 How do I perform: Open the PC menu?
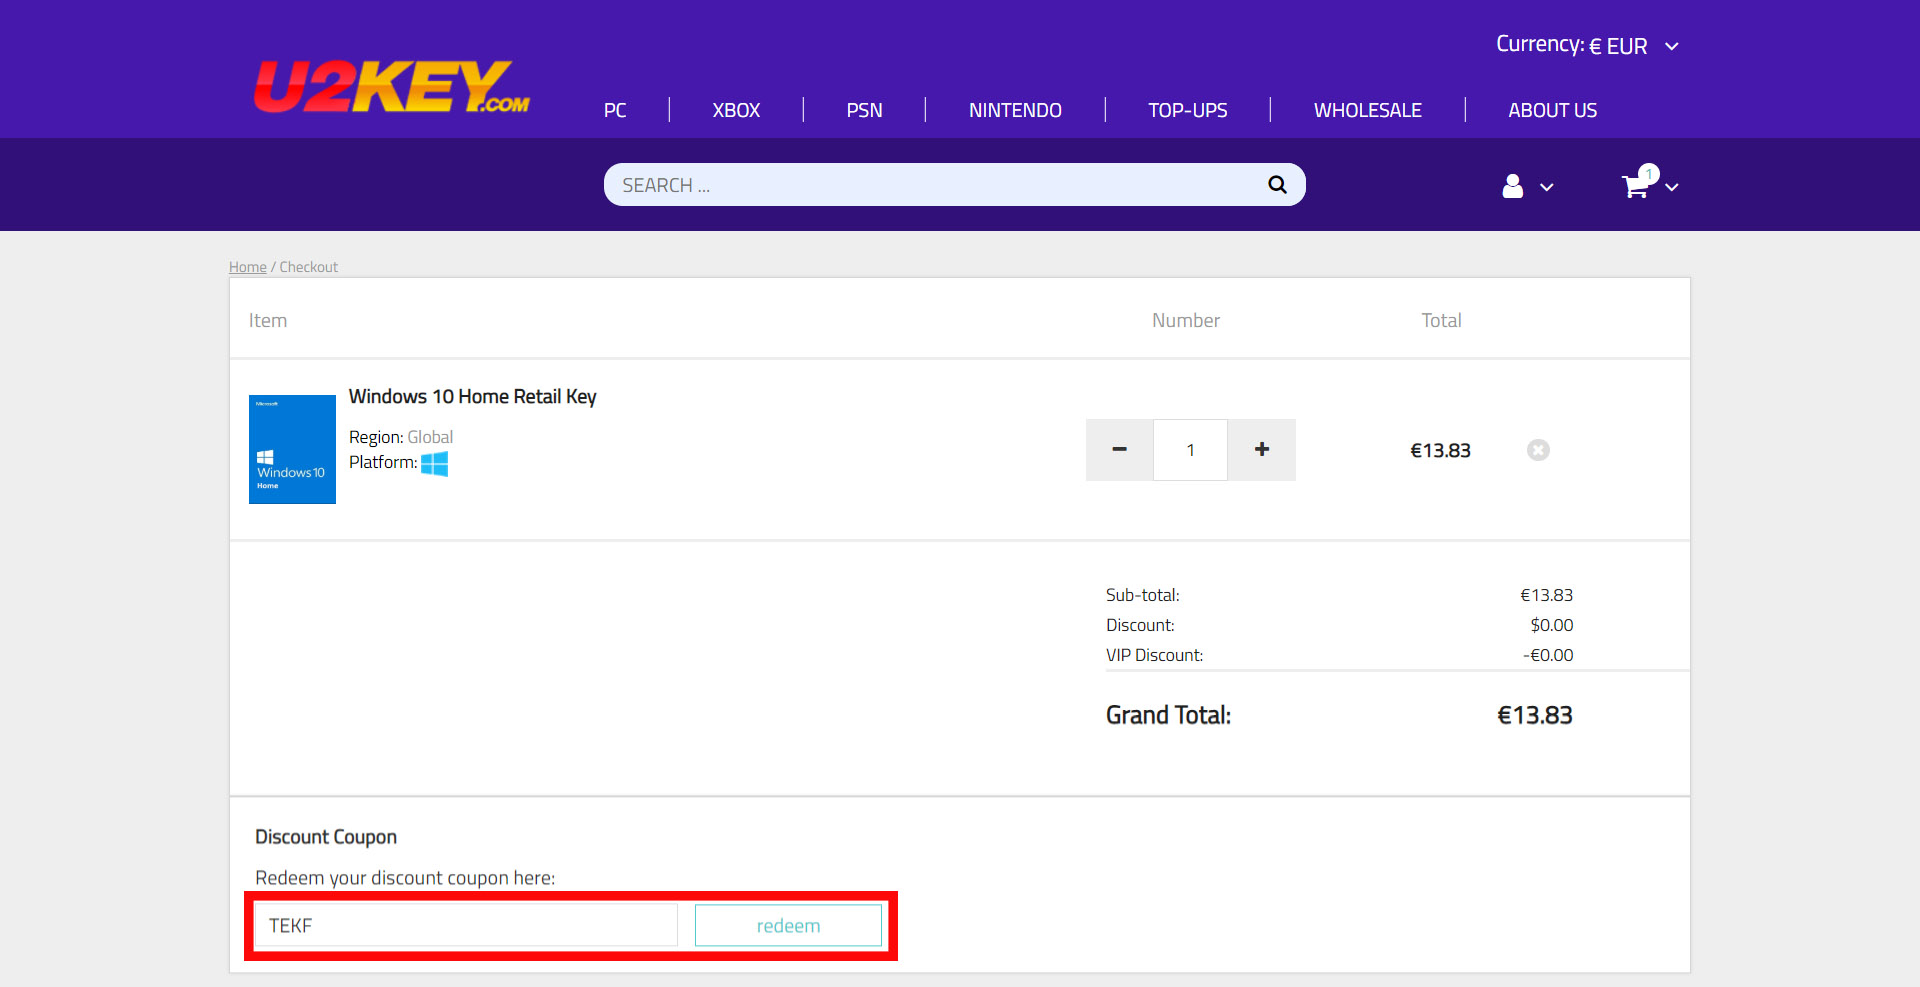(615, 110)
